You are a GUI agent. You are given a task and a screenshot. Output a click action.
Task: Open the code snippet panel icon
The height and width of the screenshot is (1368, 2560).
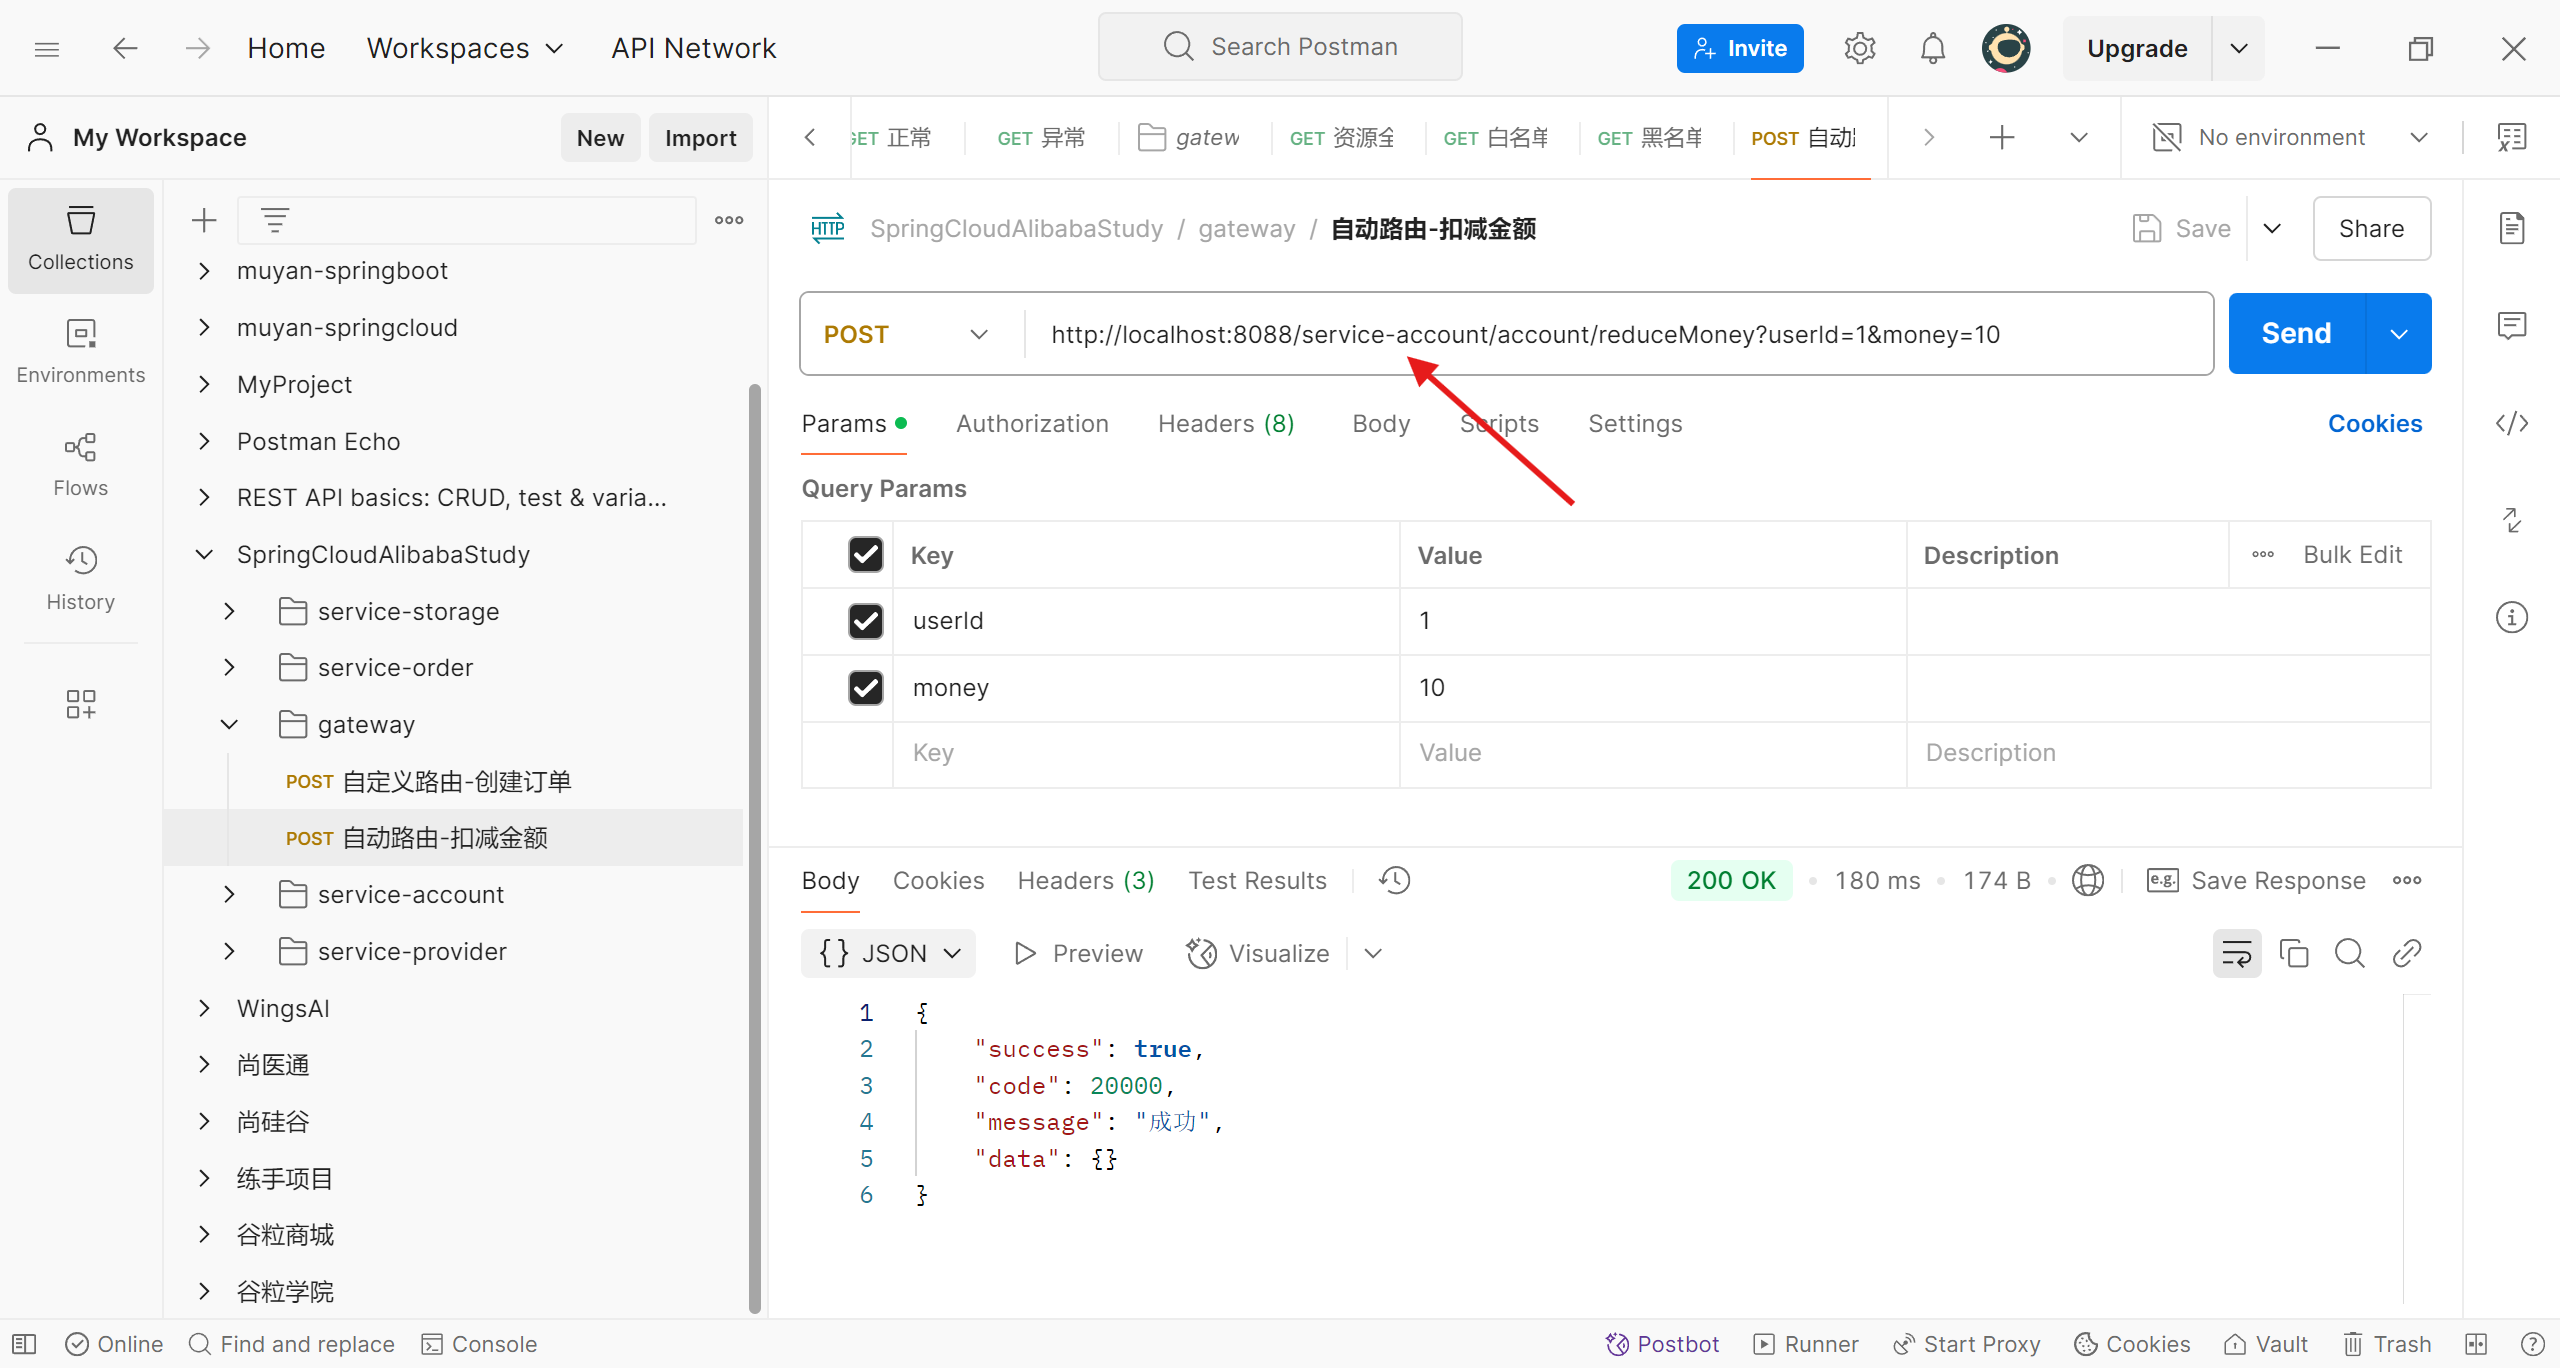coord(2511,423)
